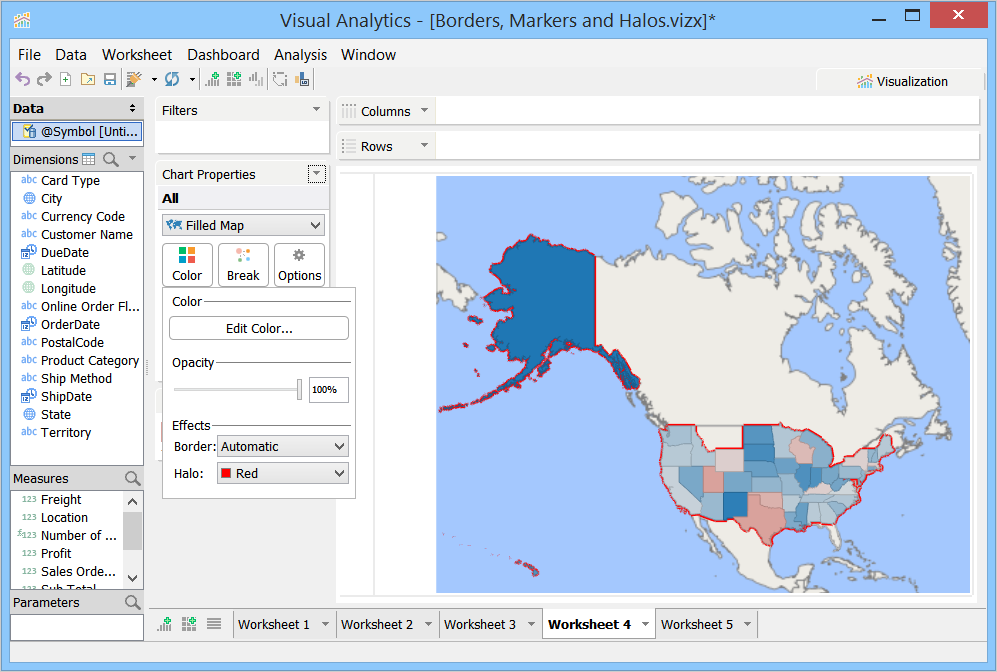Open the Border Automatic dropdown
This screenshot has width=997, height=672.
click(x=283, y=446)
